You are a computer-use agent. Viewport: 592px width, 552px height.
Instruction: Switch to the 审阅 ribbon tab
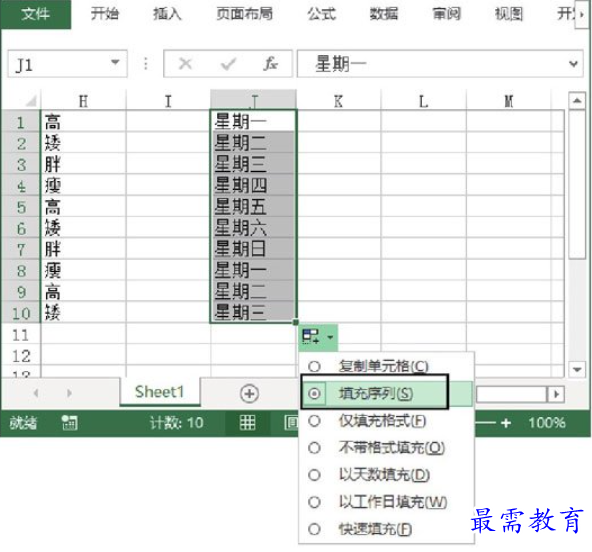tap(446, 14)
